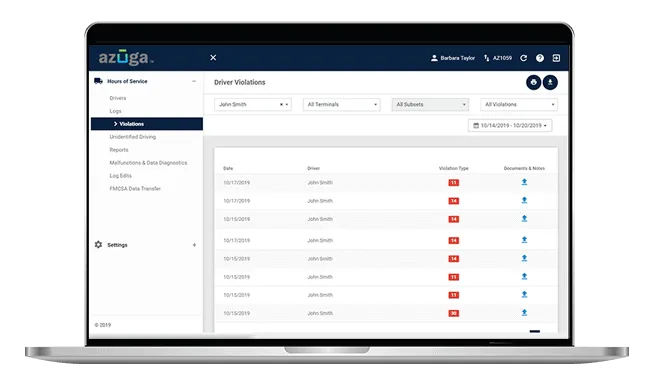Close the sidebar with X icon
The width and height of the screenshot is (650, 387).
tap(213, 58)
